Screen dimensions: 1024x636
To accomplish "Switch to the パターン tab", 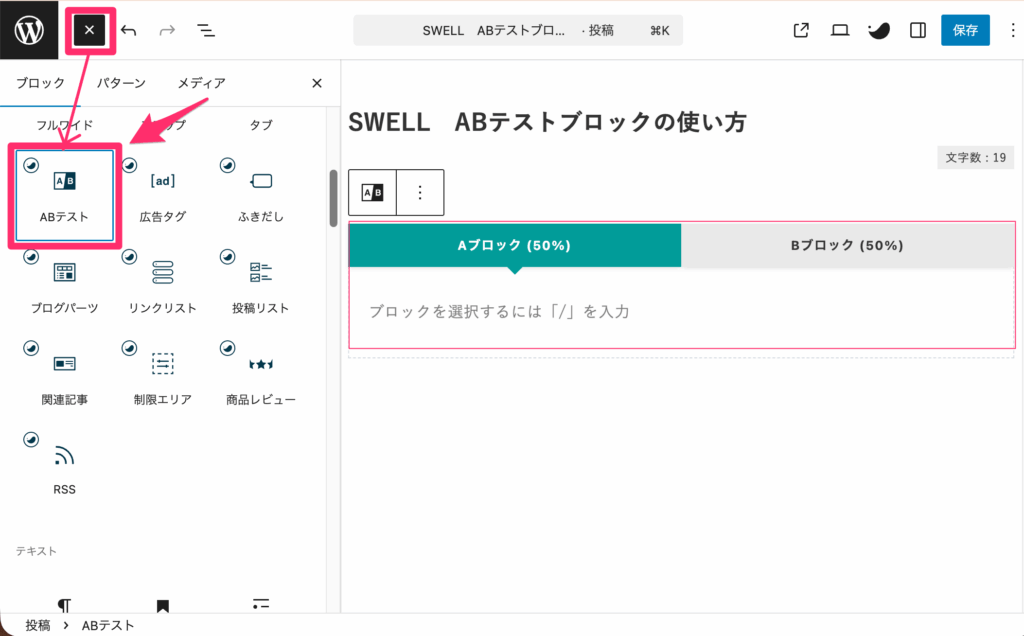I will pyautogui.click(x=122, y=84).
